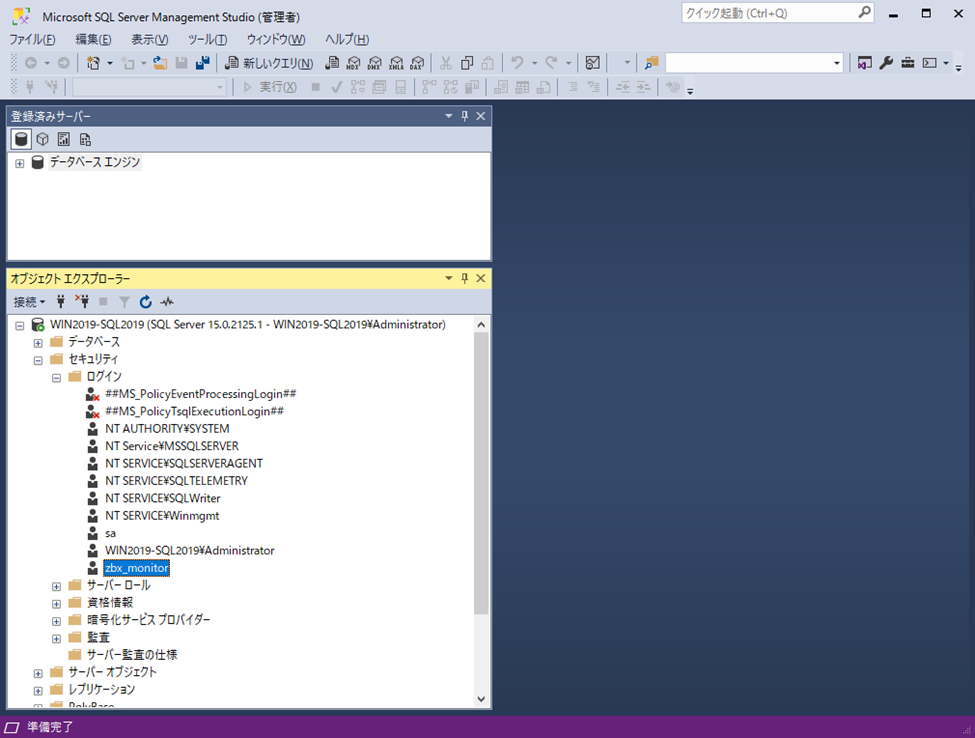Select the Reporting Services icon in 登録済みサーバー

coord(64,139)
